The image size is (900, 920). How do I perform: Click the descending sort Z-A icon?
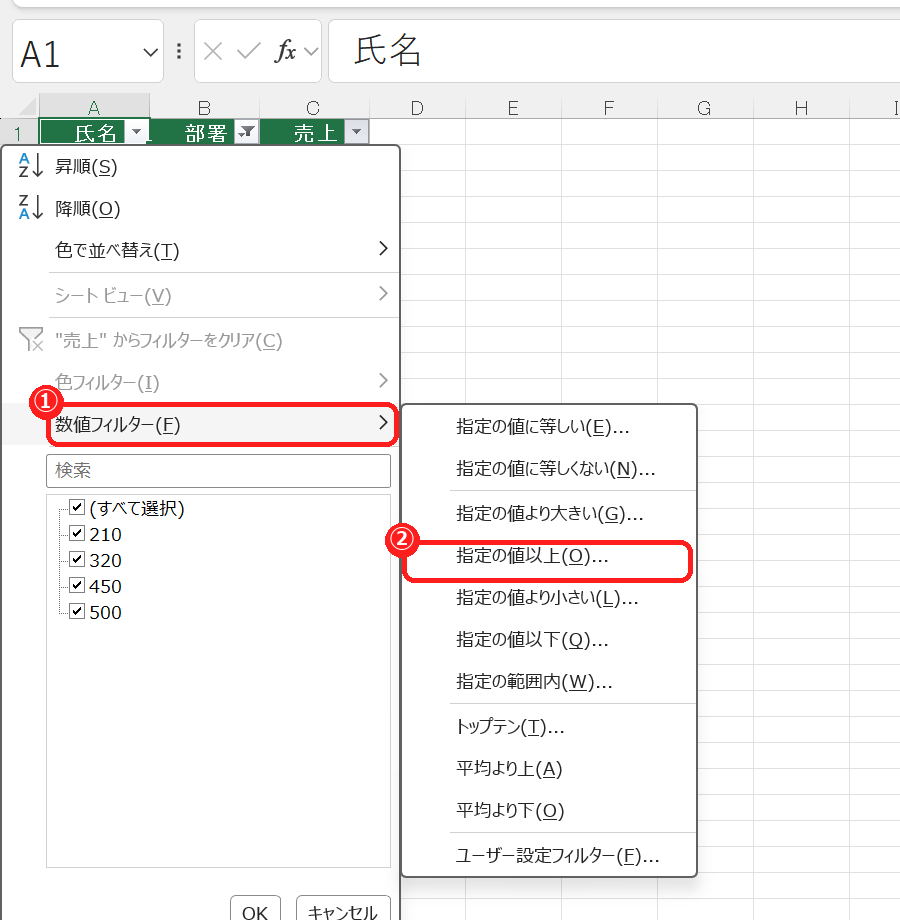31,208
